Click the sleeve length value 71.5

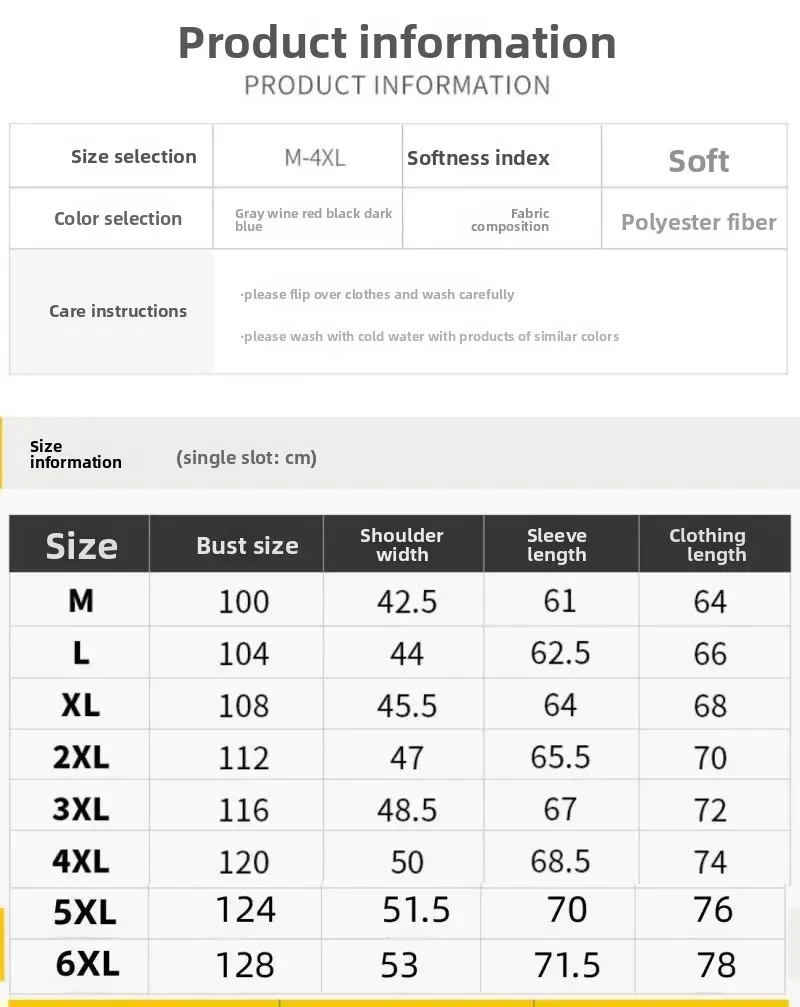pos(567,964)
